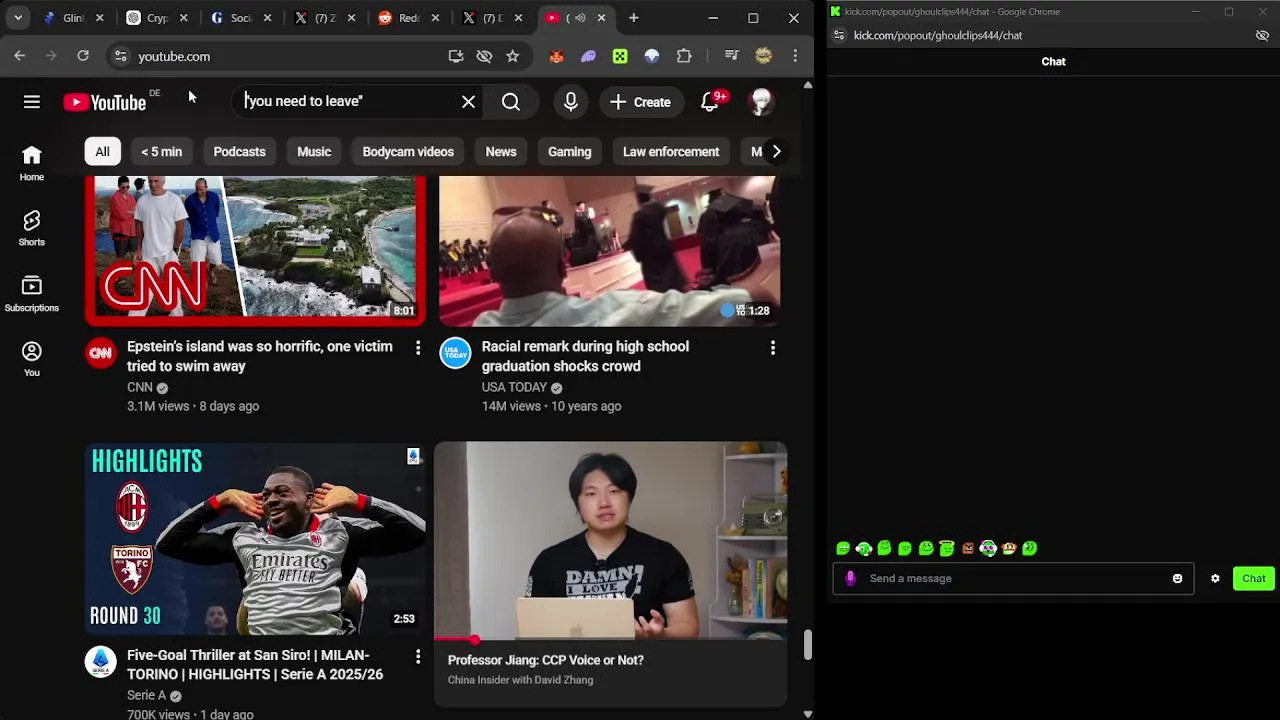
Task: Open Subscriptions in YouTube sidebar
Action: coord(32,294)
